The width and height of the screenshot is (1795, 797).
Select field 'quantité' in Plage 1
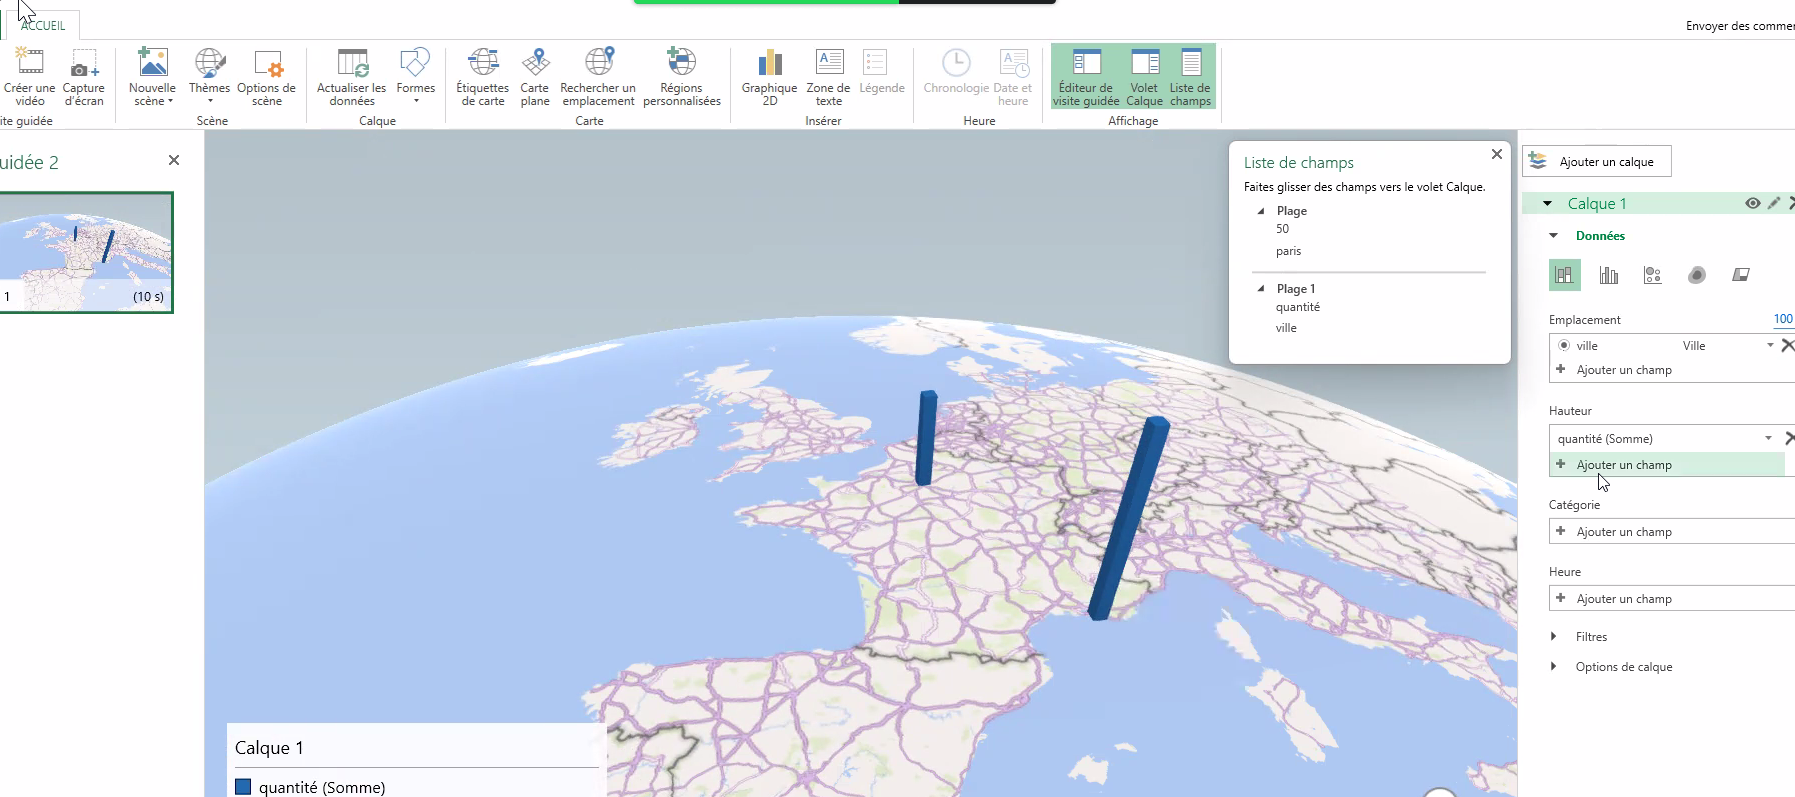(x=1298, y=307)
